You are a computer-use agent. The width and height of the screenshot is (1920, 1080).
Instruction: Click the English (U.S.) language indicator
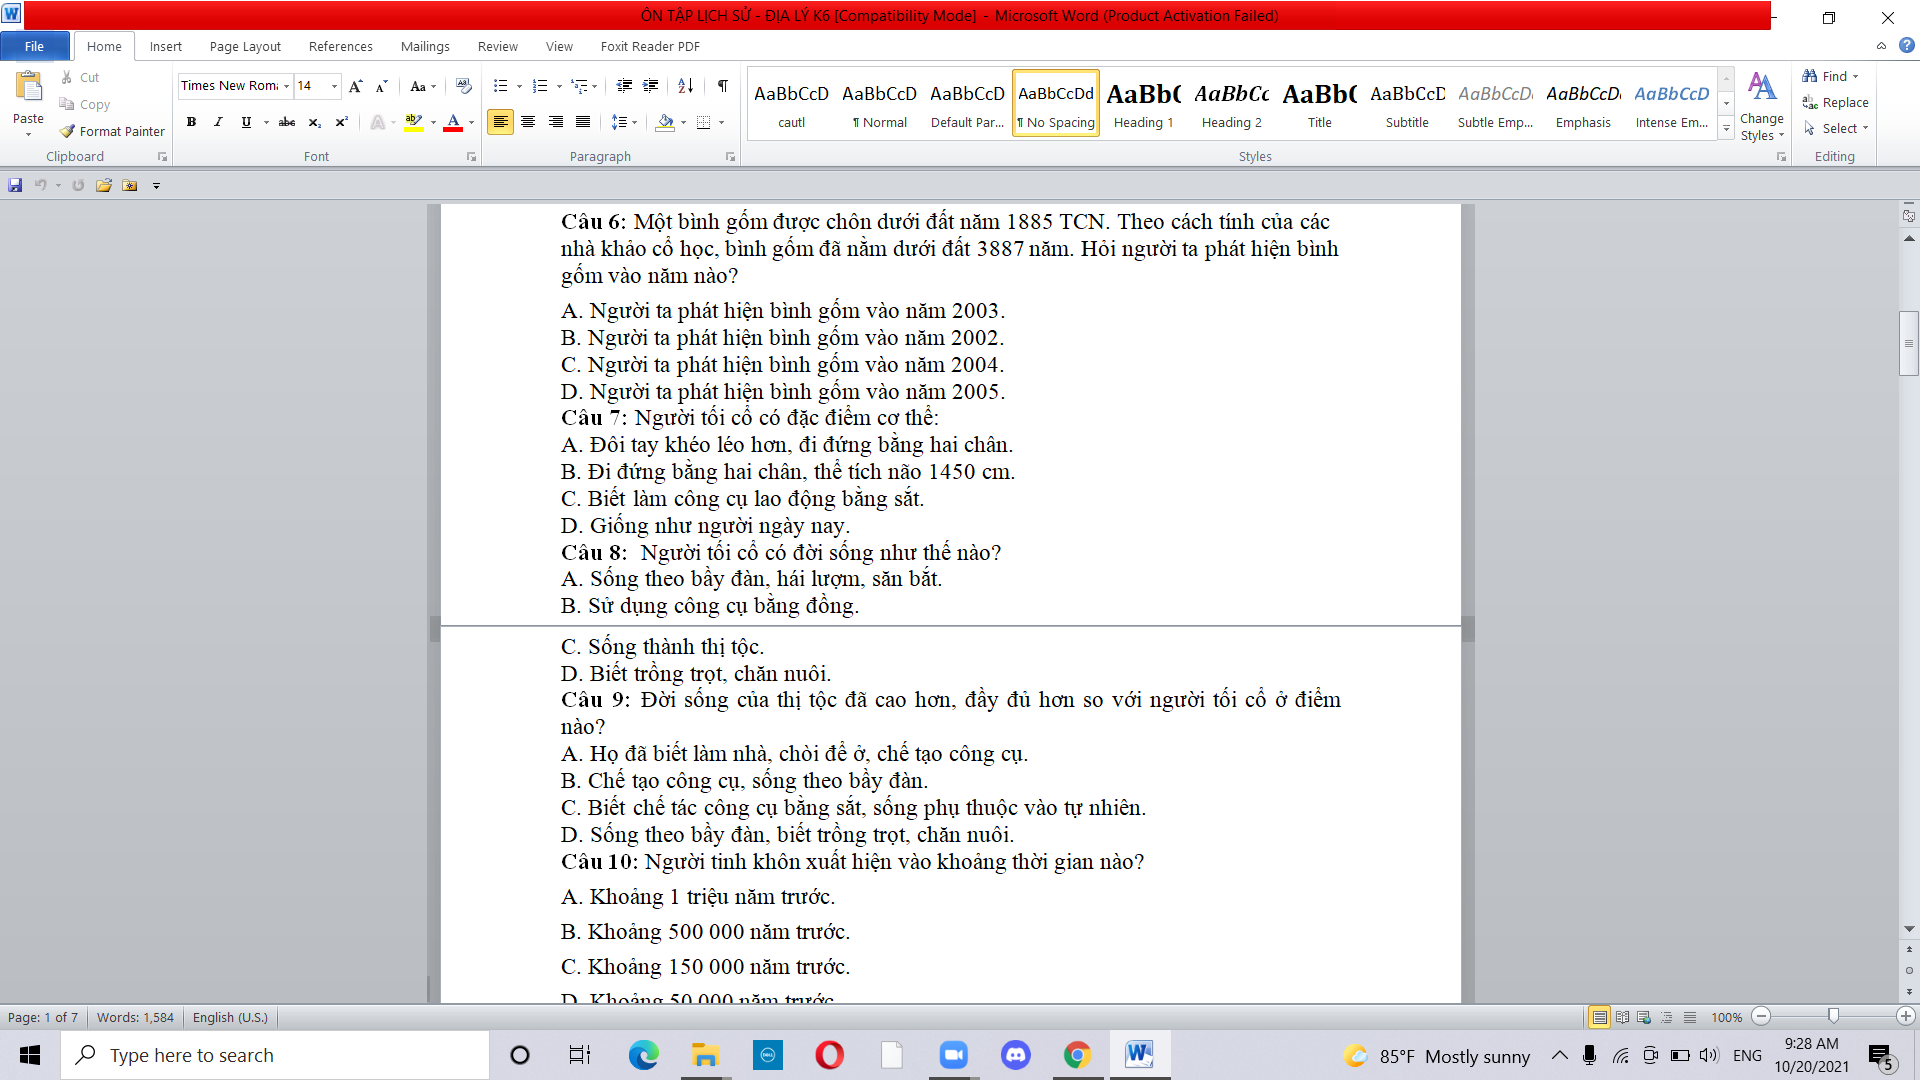click(x=230, y=1017)
